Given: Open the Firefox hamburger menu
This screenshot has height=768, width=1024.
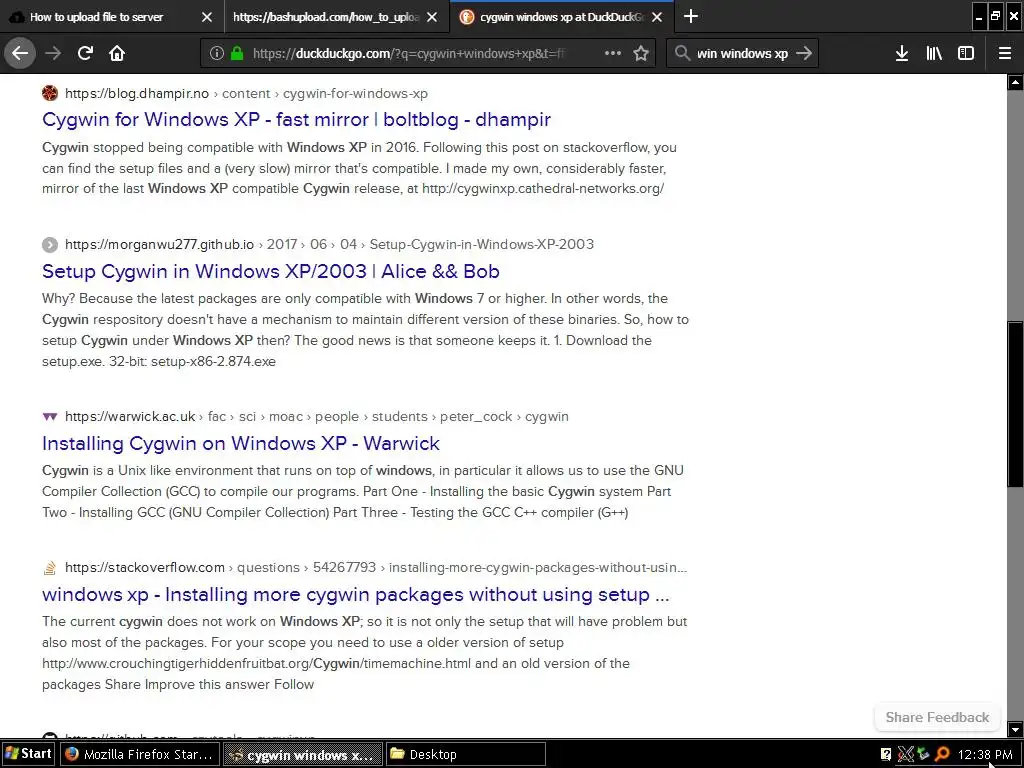Looking at the screenshot, I should coord(1005,53).
